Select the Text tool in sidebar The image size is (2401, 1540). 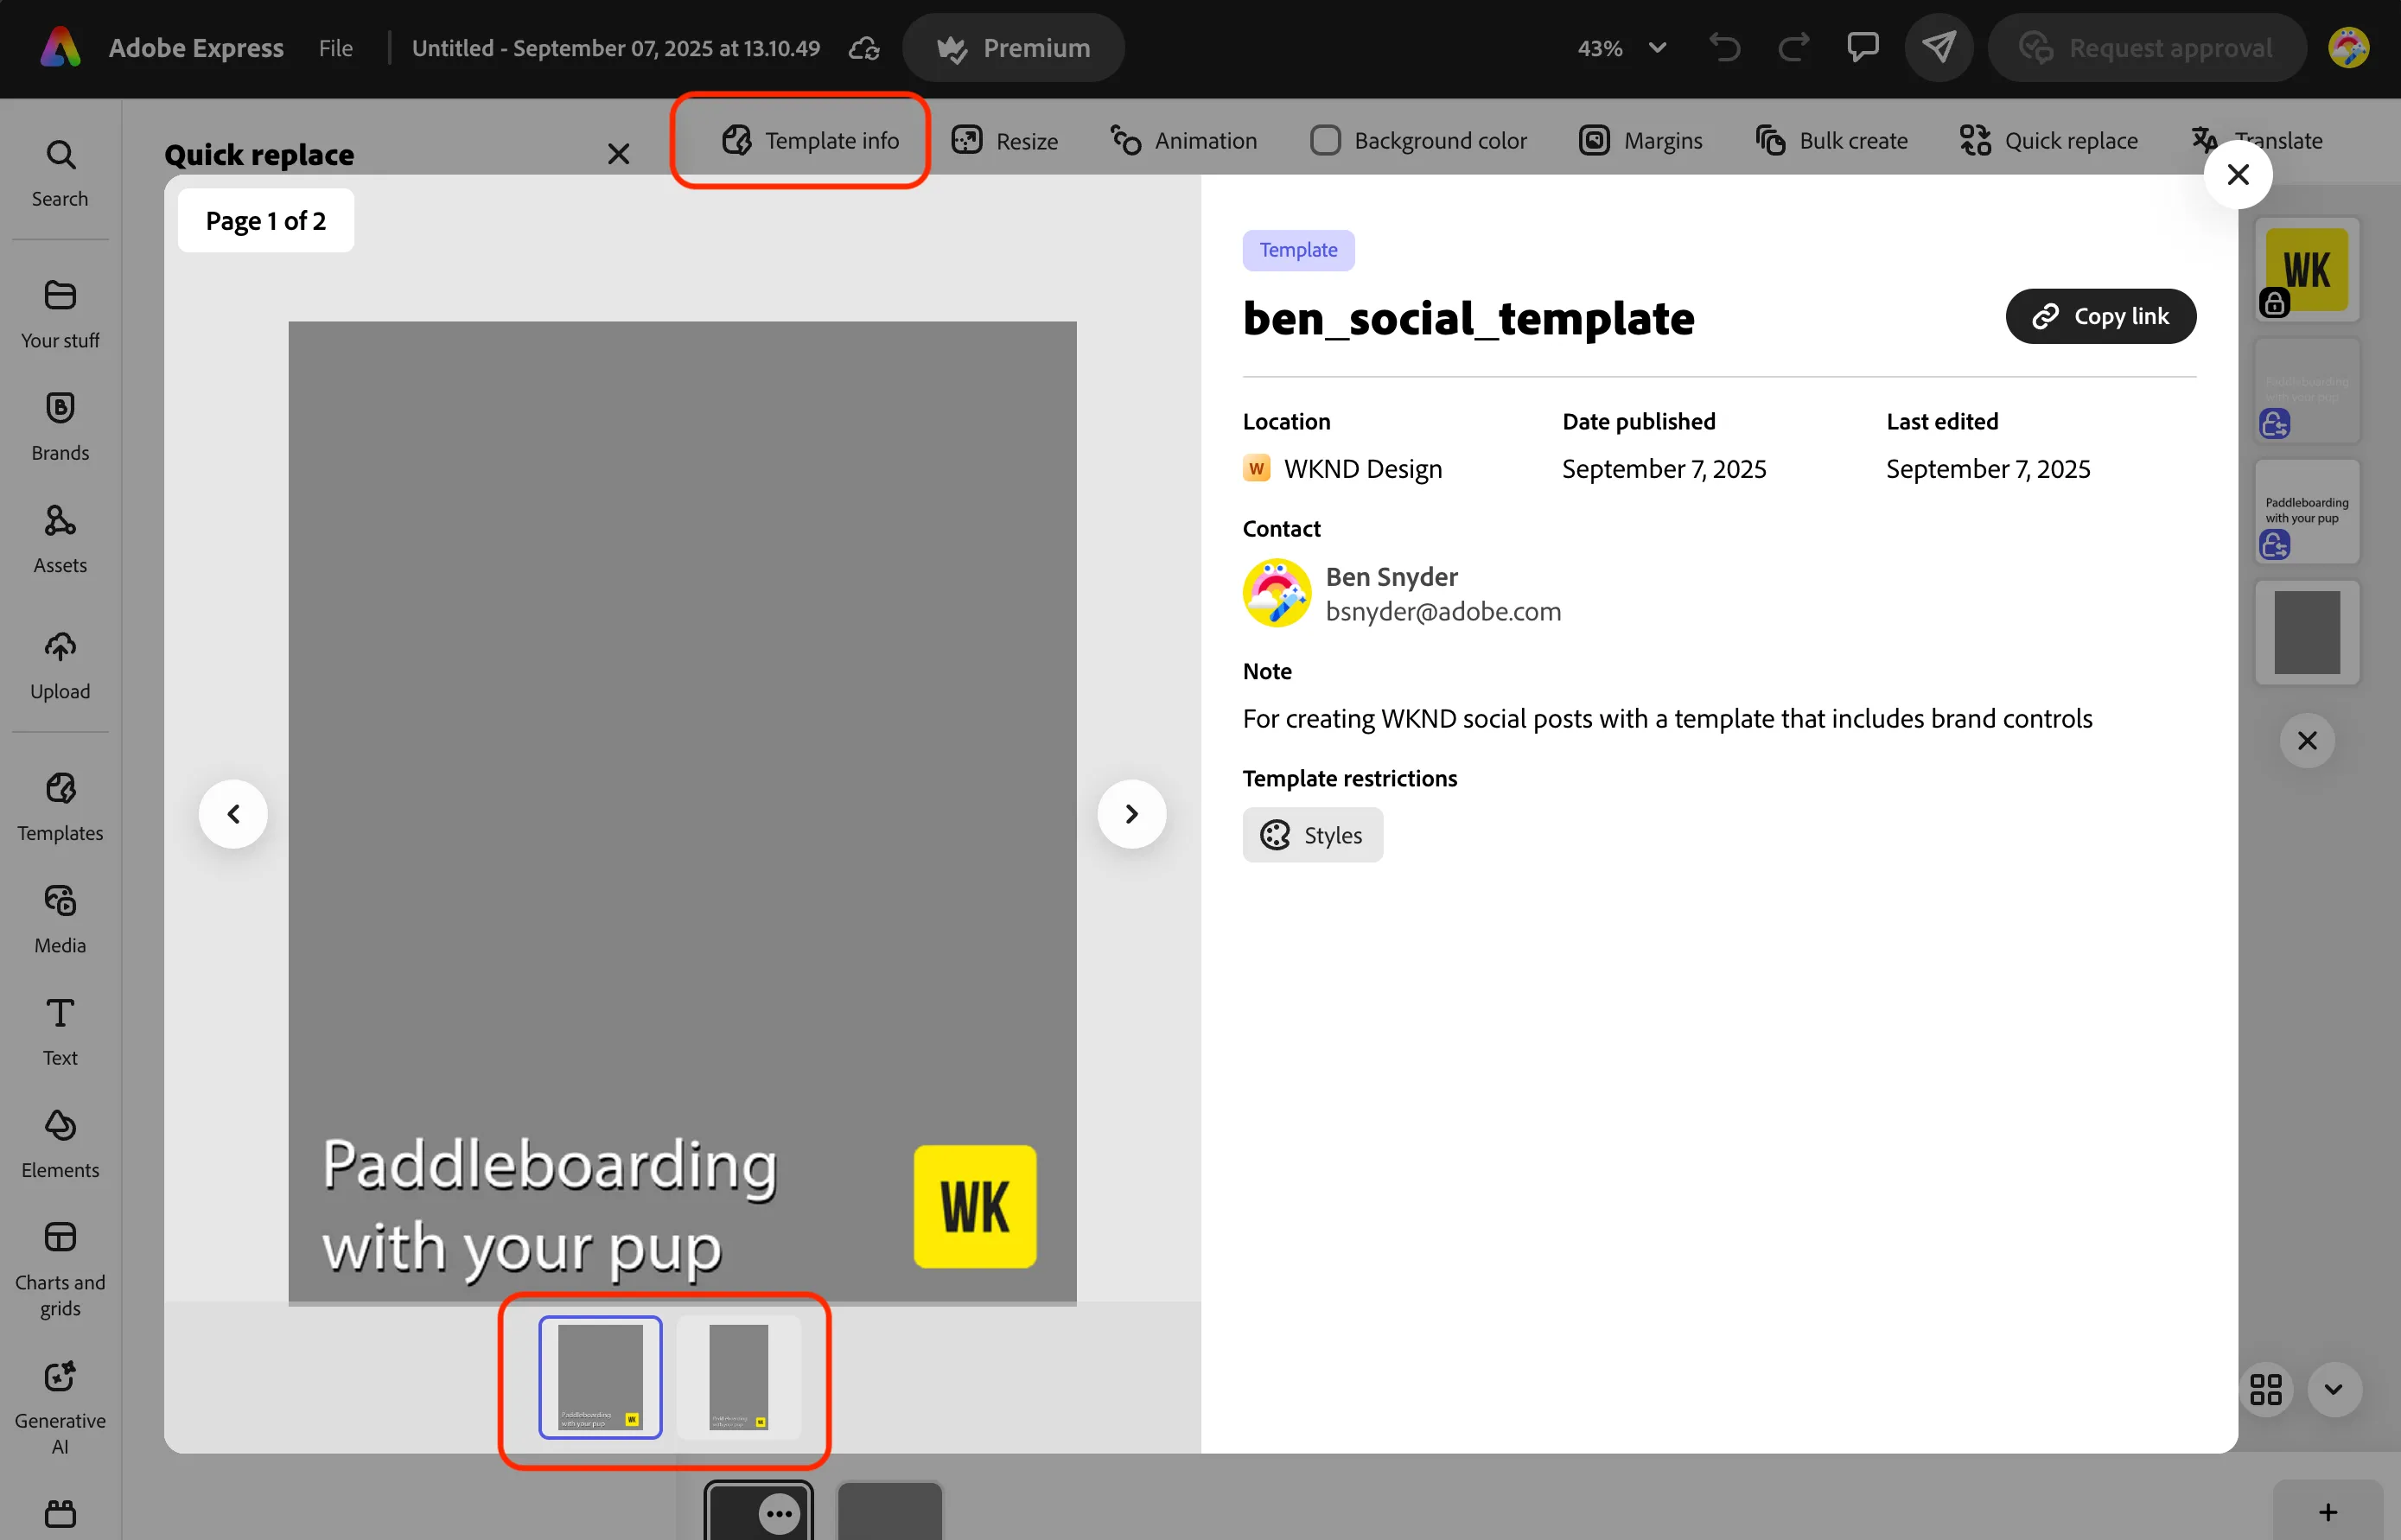(x=60, y=1031)
